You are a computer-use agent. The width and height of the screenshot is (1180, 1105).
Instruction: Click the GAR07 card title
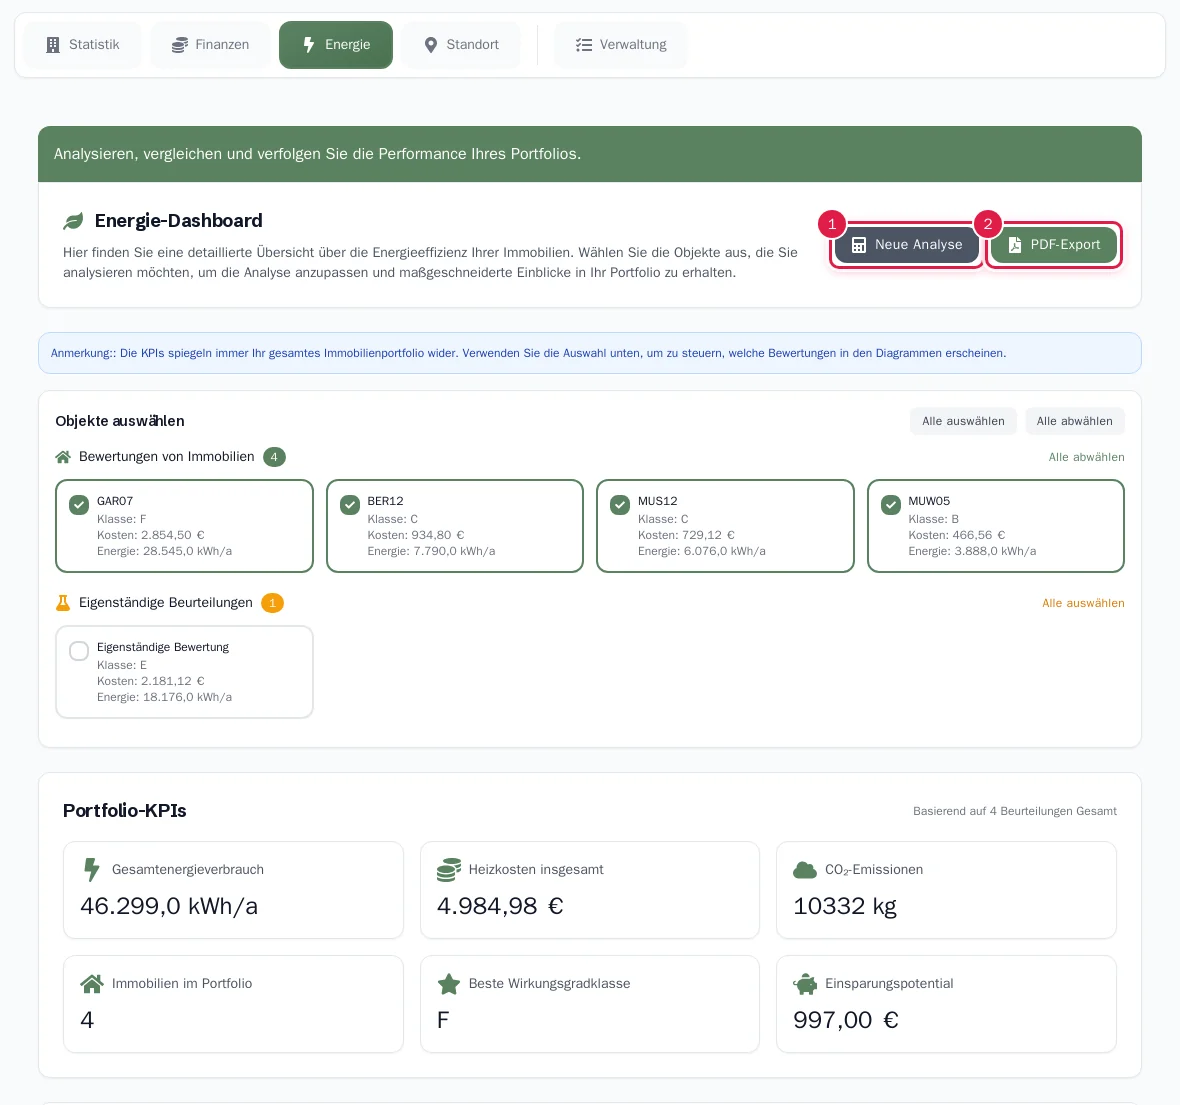[115, 501]
